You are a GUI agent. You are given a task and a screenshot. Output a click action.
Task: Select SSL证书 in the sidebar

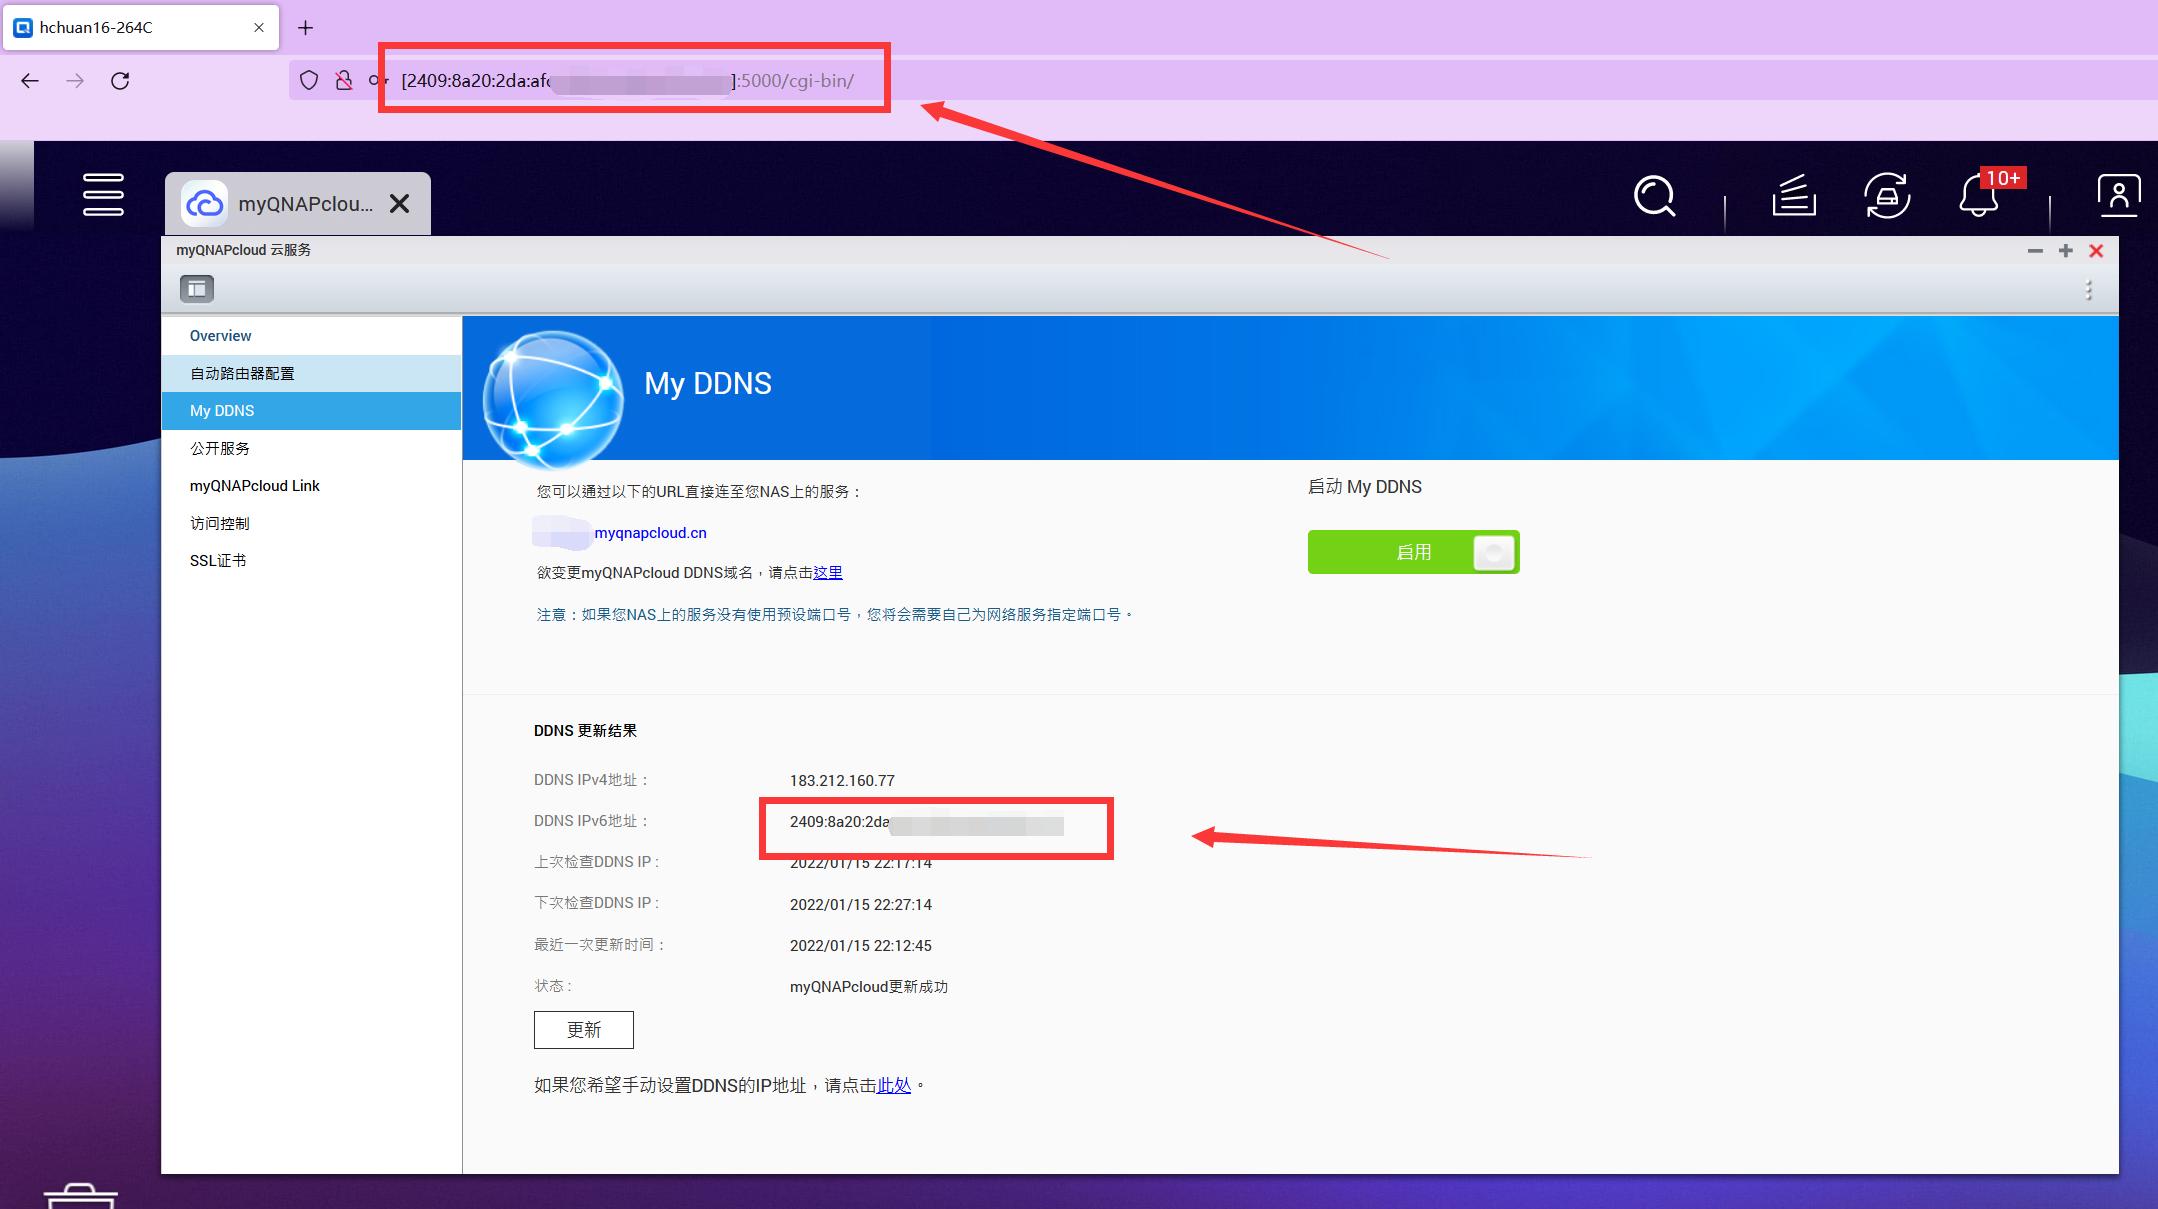(x=217, y=560)
